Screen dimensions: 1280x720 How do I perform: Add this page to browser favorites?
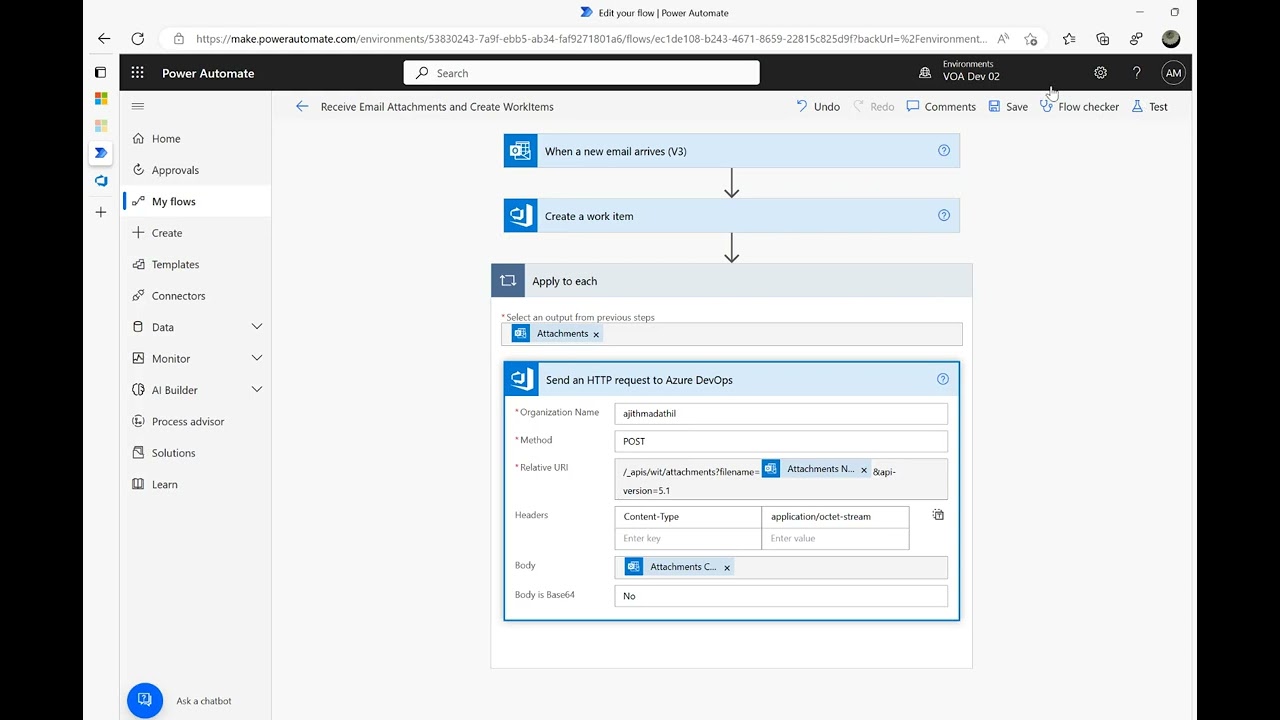coord(1031,39)
